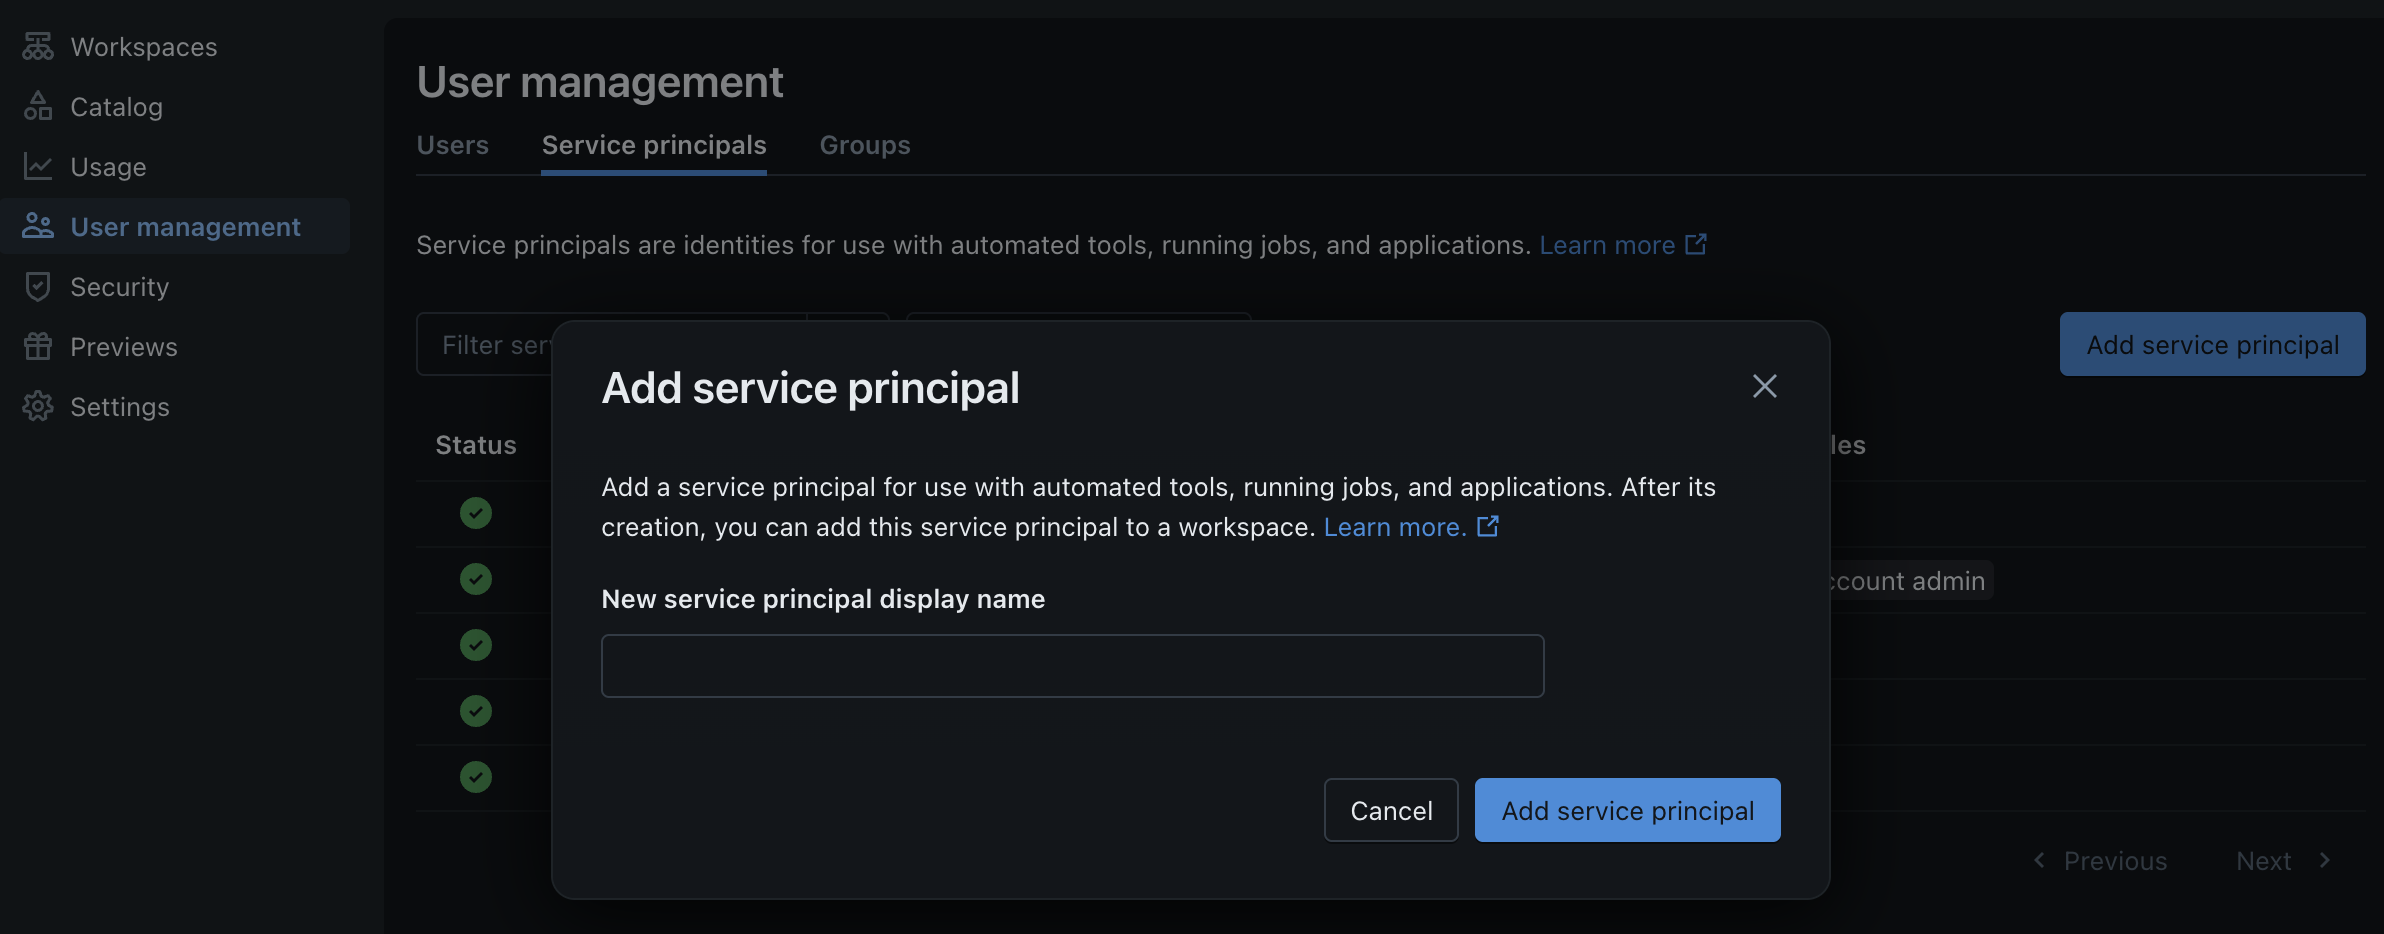The width and height of the screenshot is (2384, 934).
Task: Click the external-link icon after Learn more
Action: 1696,244
